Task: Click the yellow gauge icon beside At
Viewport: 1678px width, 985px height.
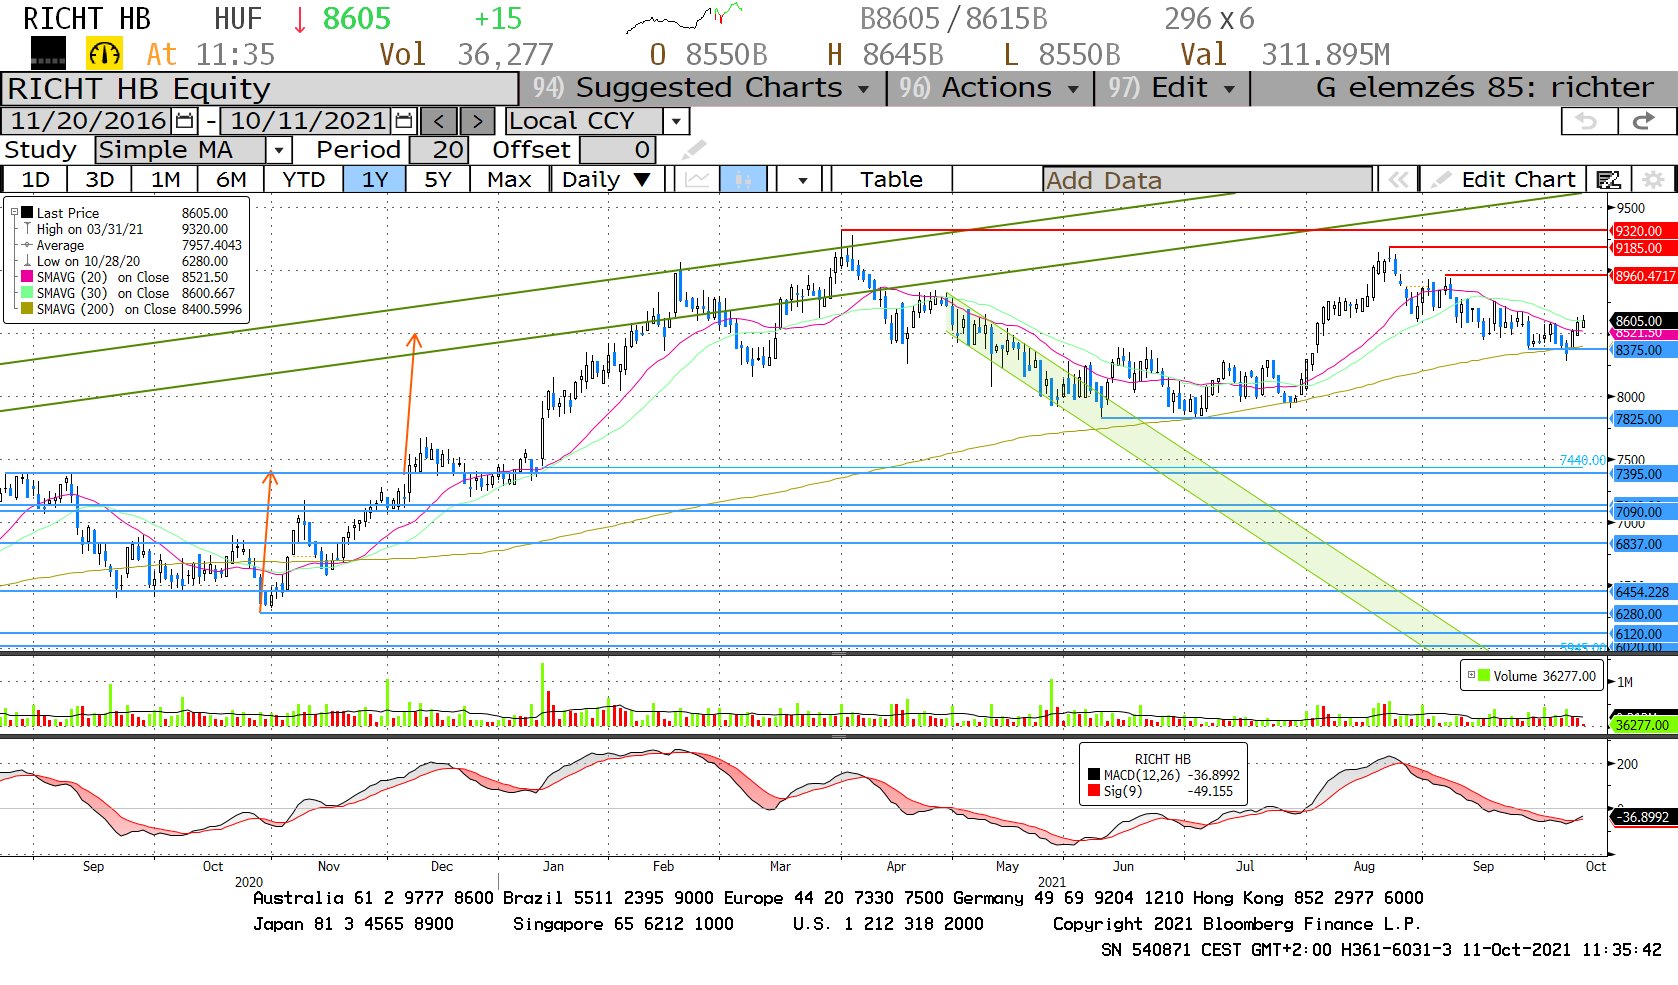Action: click(104, 54)
